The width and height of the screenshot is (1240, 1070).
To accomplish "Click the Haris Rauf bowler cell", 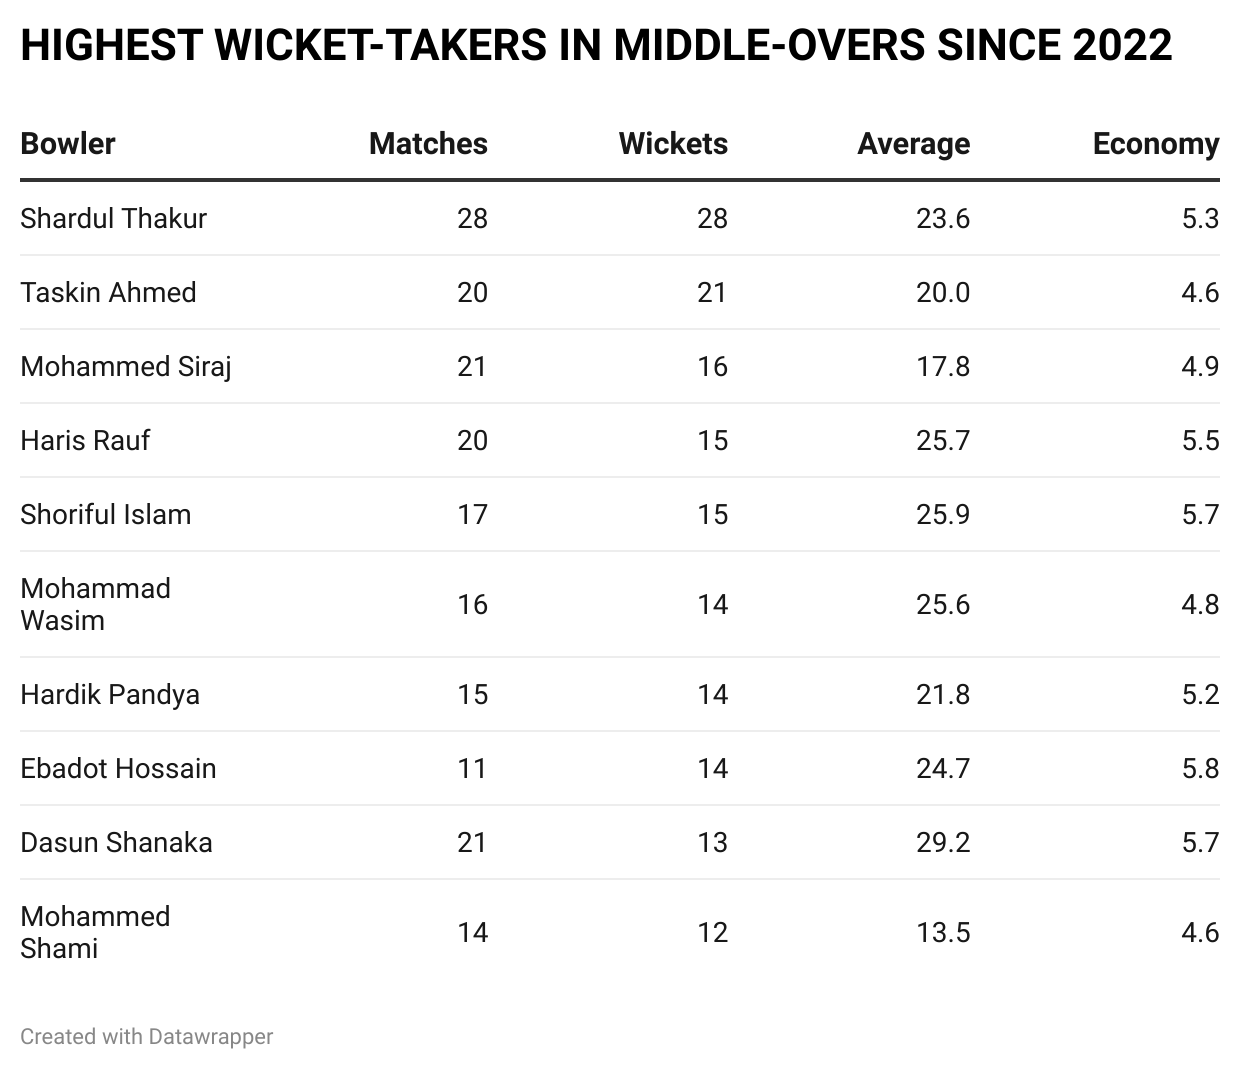I will 85,440.
